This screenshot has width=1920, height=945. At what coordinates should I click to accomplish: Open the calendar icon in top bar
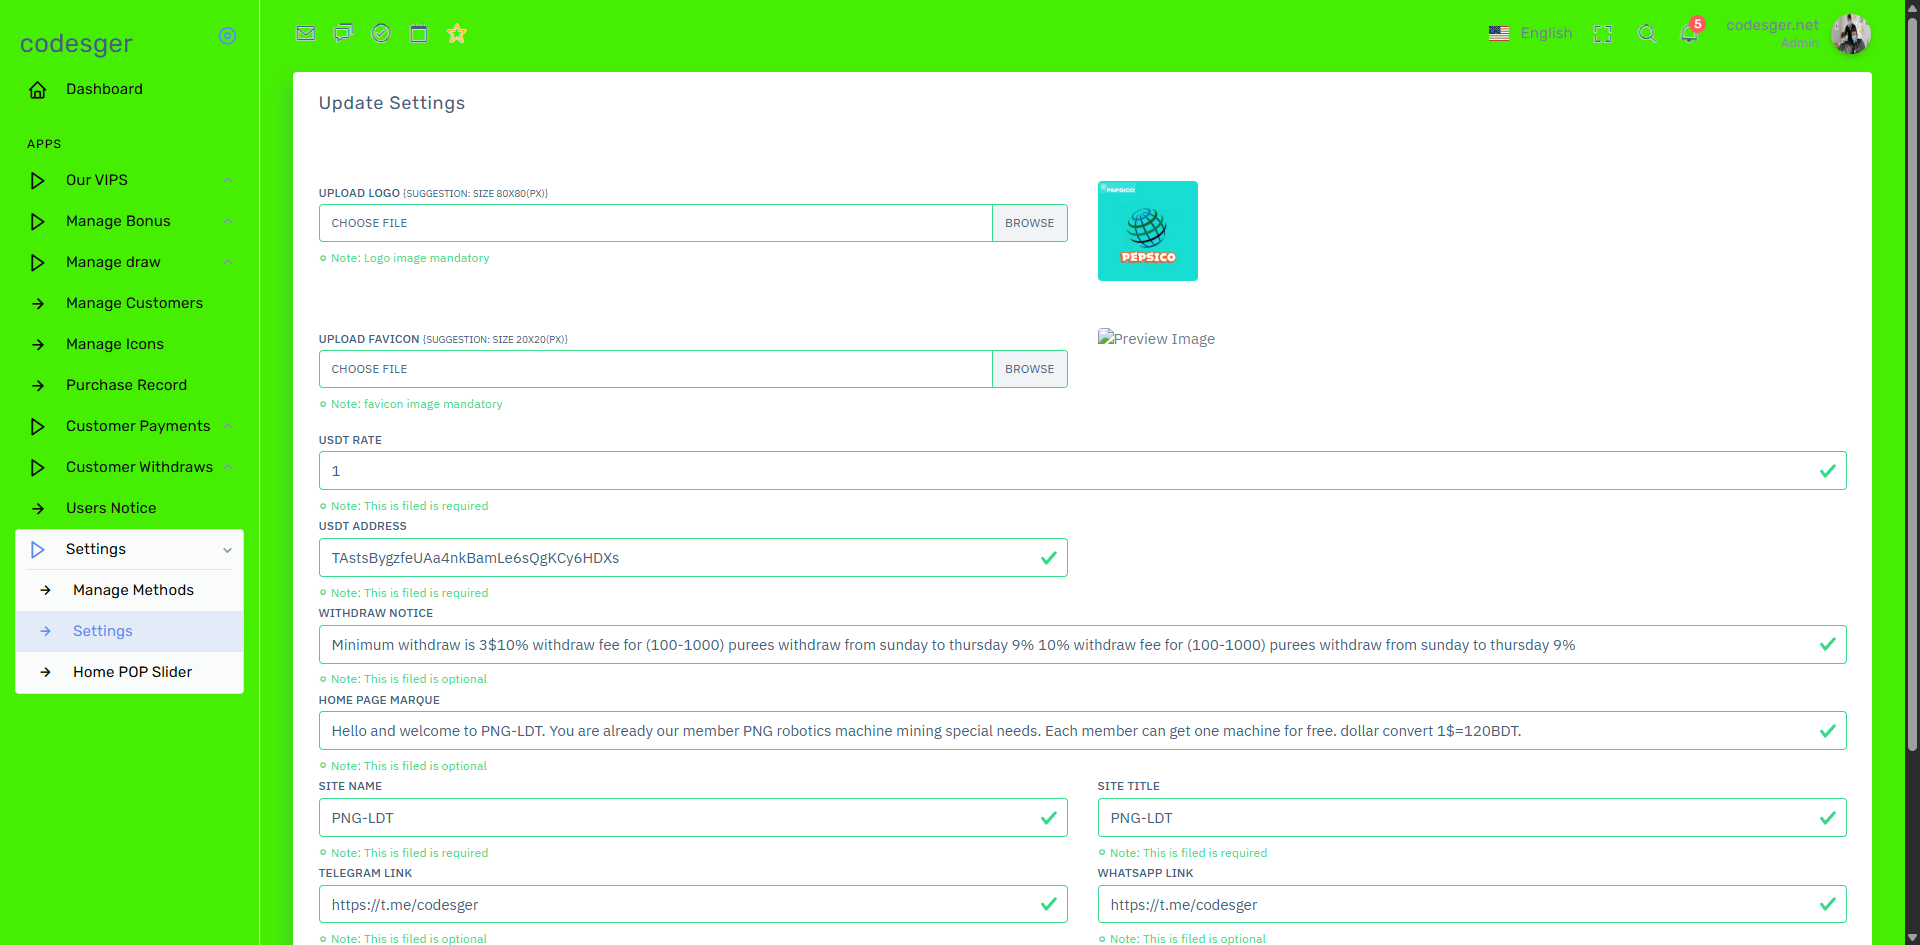click(x=419, y=33)
